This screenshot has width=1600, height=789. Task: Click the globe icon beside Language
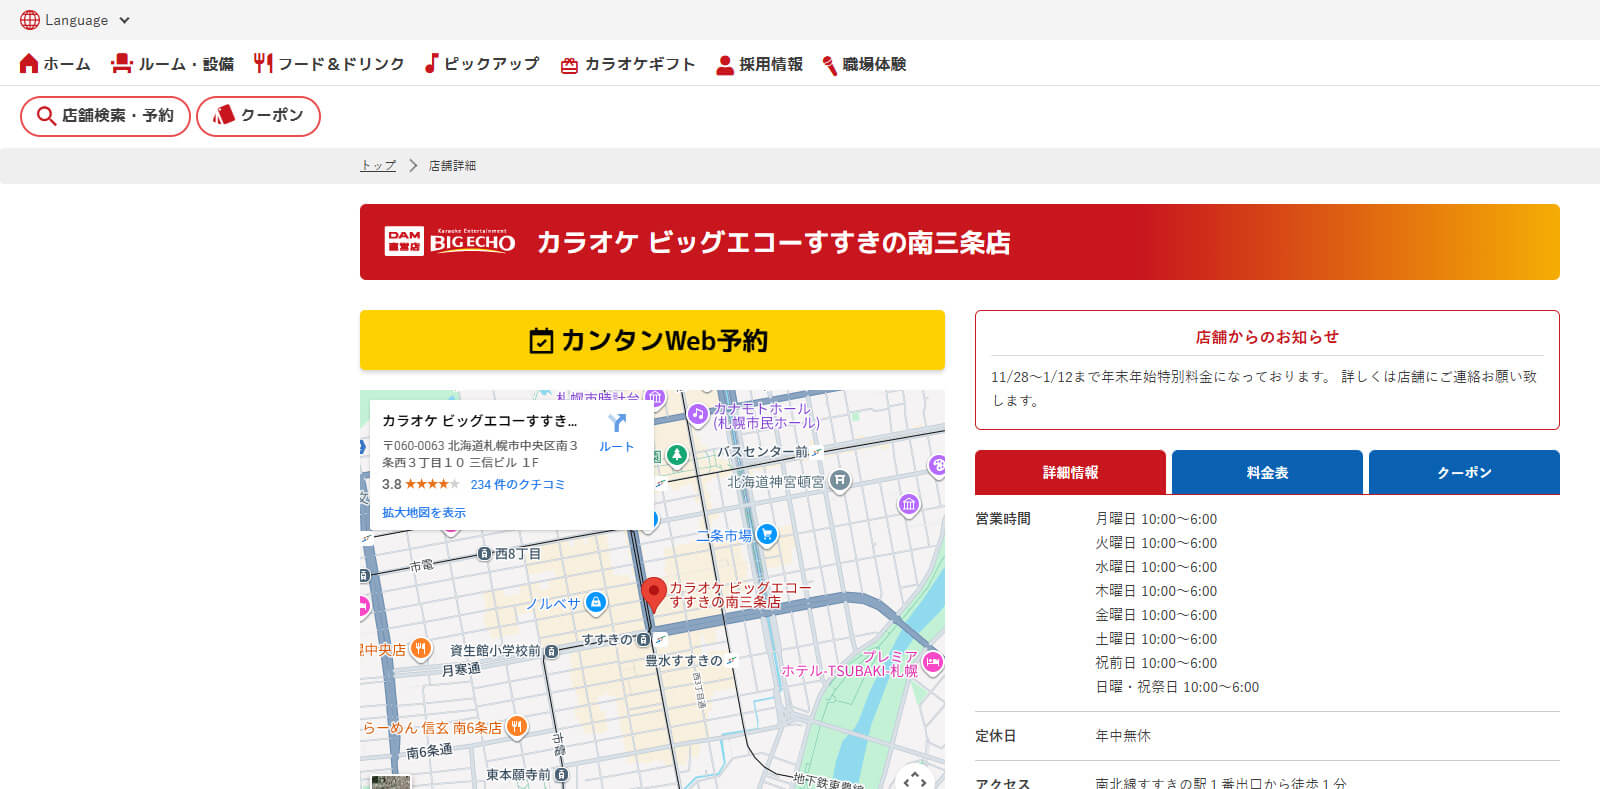[x=30, y=20]
